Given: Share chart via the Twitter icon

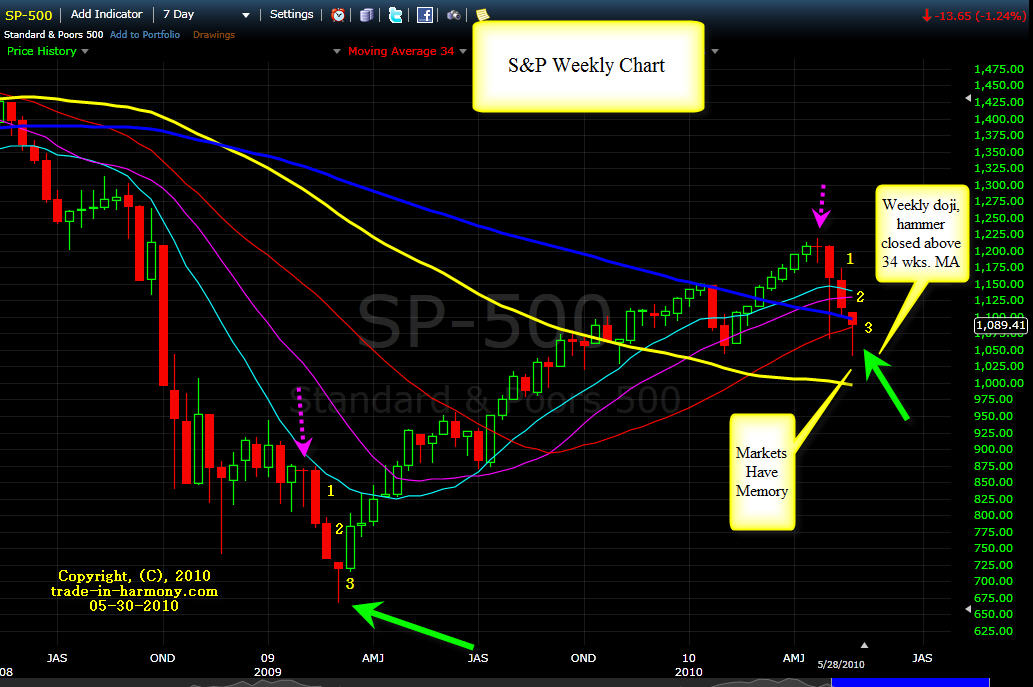Looking at the screenshot, I should click(x=395, y=14).
